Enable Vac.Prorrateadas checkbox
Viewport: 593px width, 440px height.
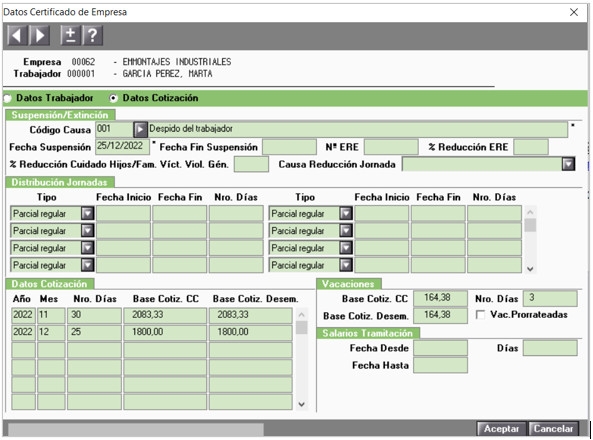point(480,315)
